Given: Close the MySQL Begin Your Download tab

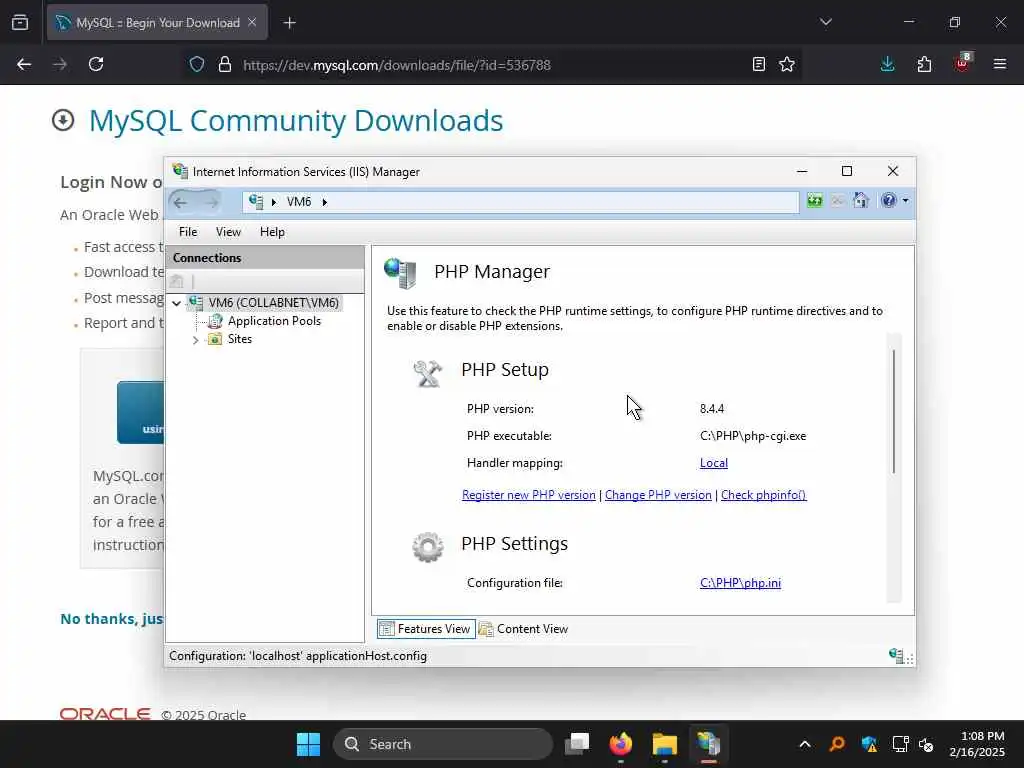Looking at the screenshot, I should 252,23.
